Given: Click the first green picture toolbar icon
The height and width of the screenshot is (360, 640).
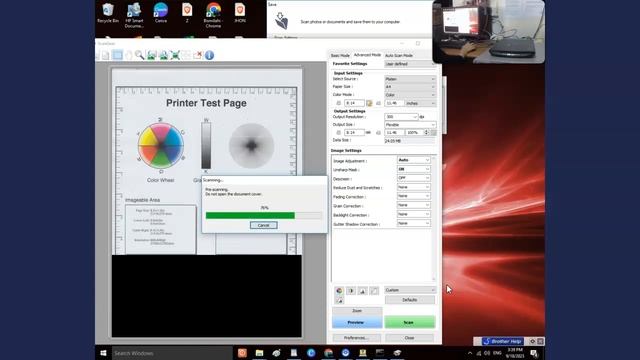Looking at the screenshot, I should 151,55.
